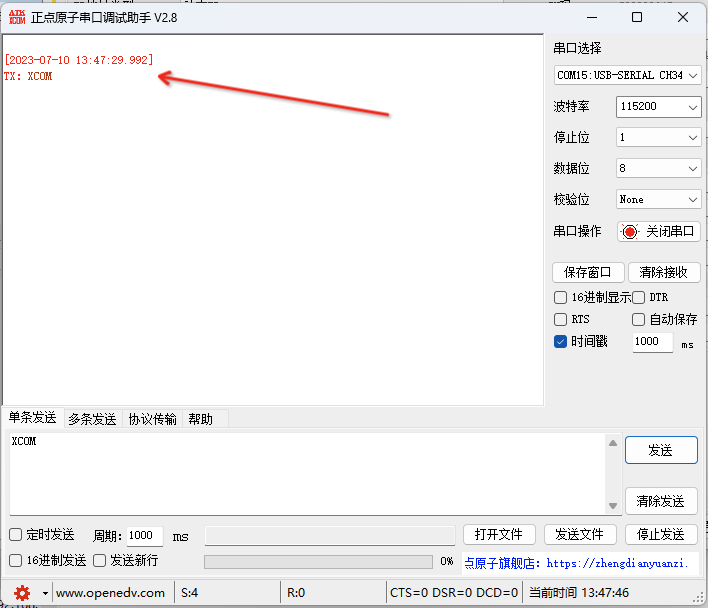The height and width of the screenshot is (608, 708).
Task: Click the 当前时间 13:47:46 status
Action: click(x=579, y=593)
